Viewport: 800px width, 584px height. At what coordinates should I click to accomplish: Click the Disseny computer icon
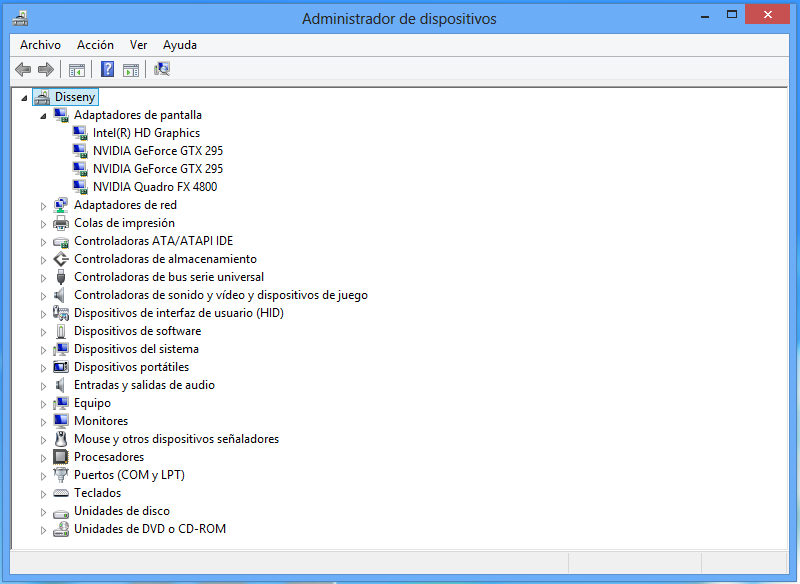(x=42, y=97)
